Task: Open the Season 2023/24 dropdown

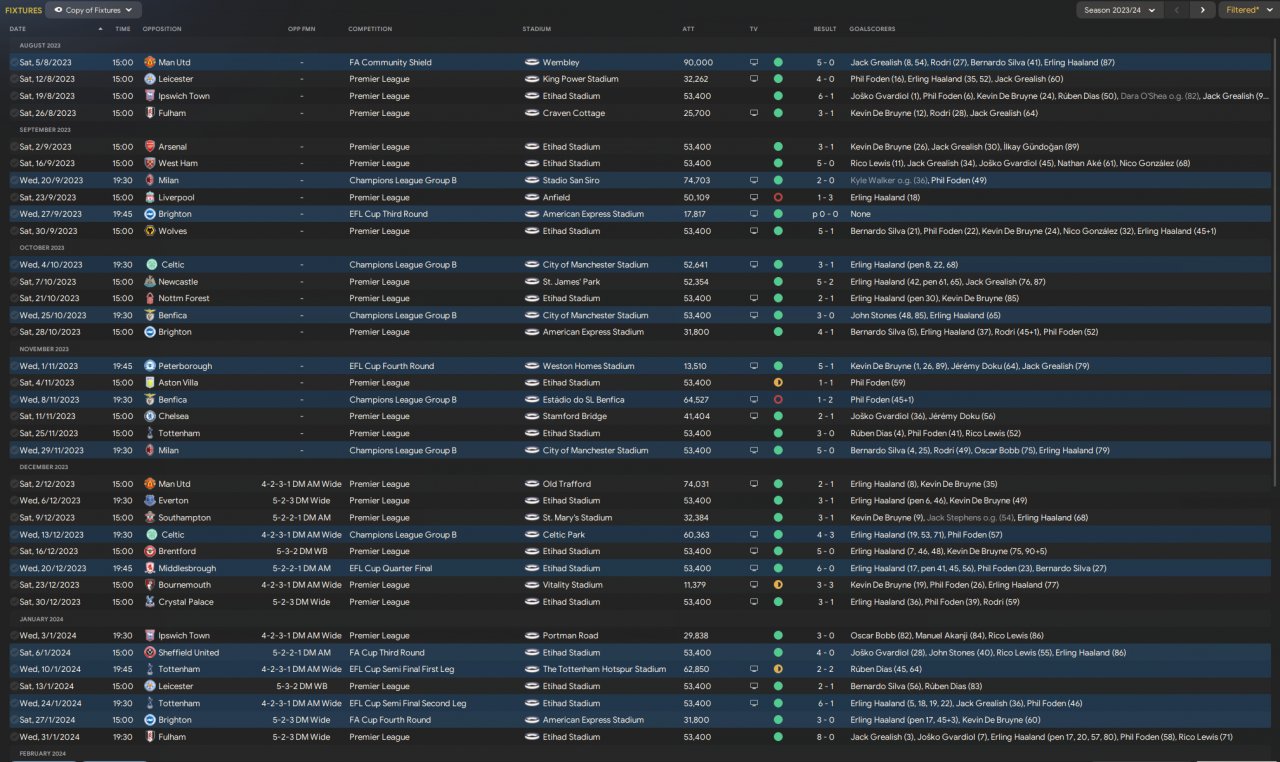Action: 1120,10
